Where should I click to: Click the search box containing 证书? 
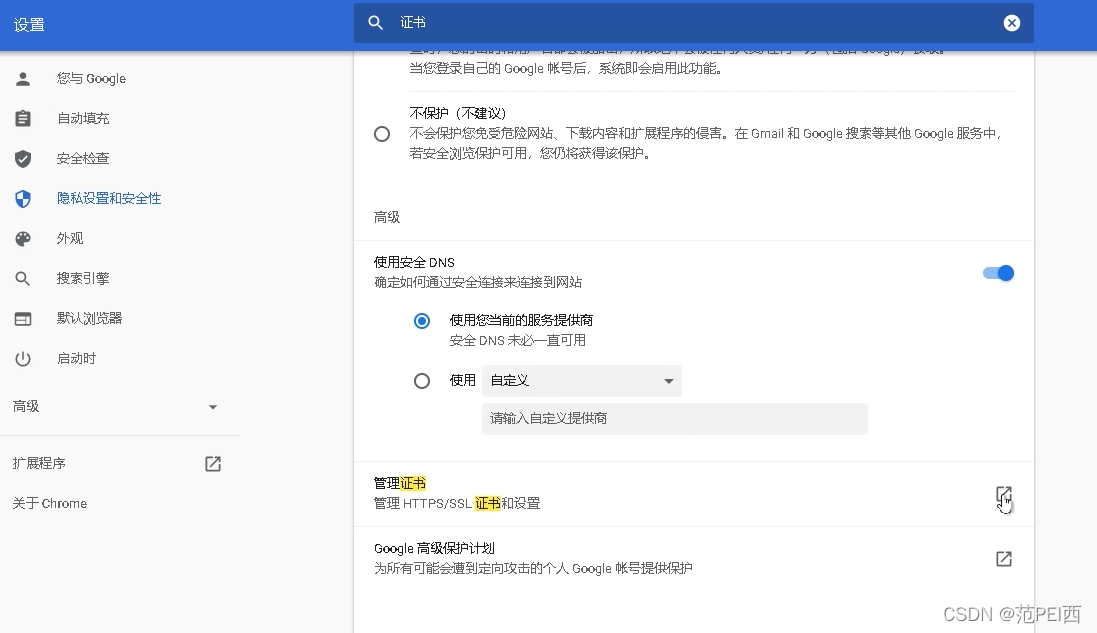693,23
